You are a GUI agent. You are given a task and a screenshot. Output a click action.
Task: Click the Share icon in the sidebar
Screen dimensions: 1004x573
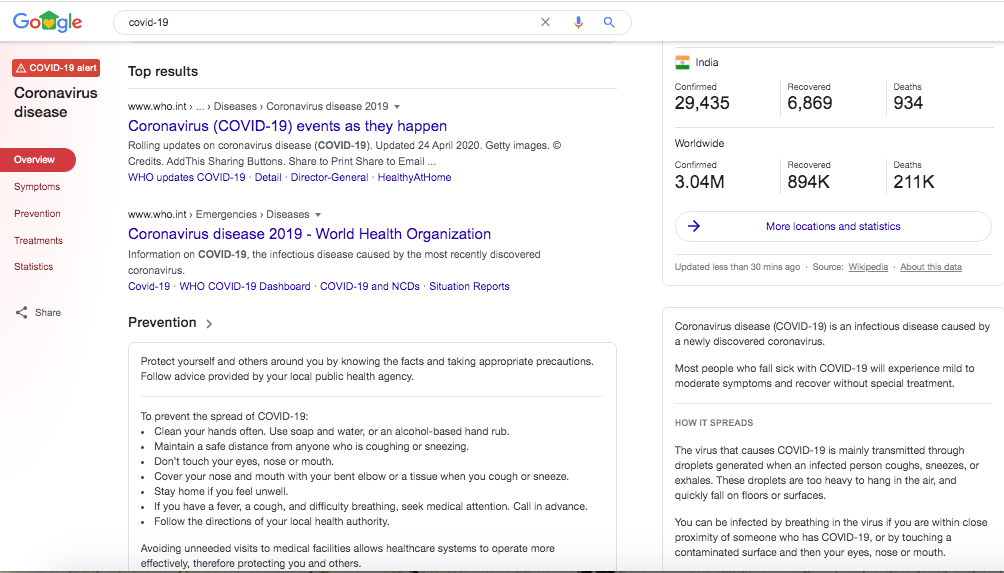22,312
